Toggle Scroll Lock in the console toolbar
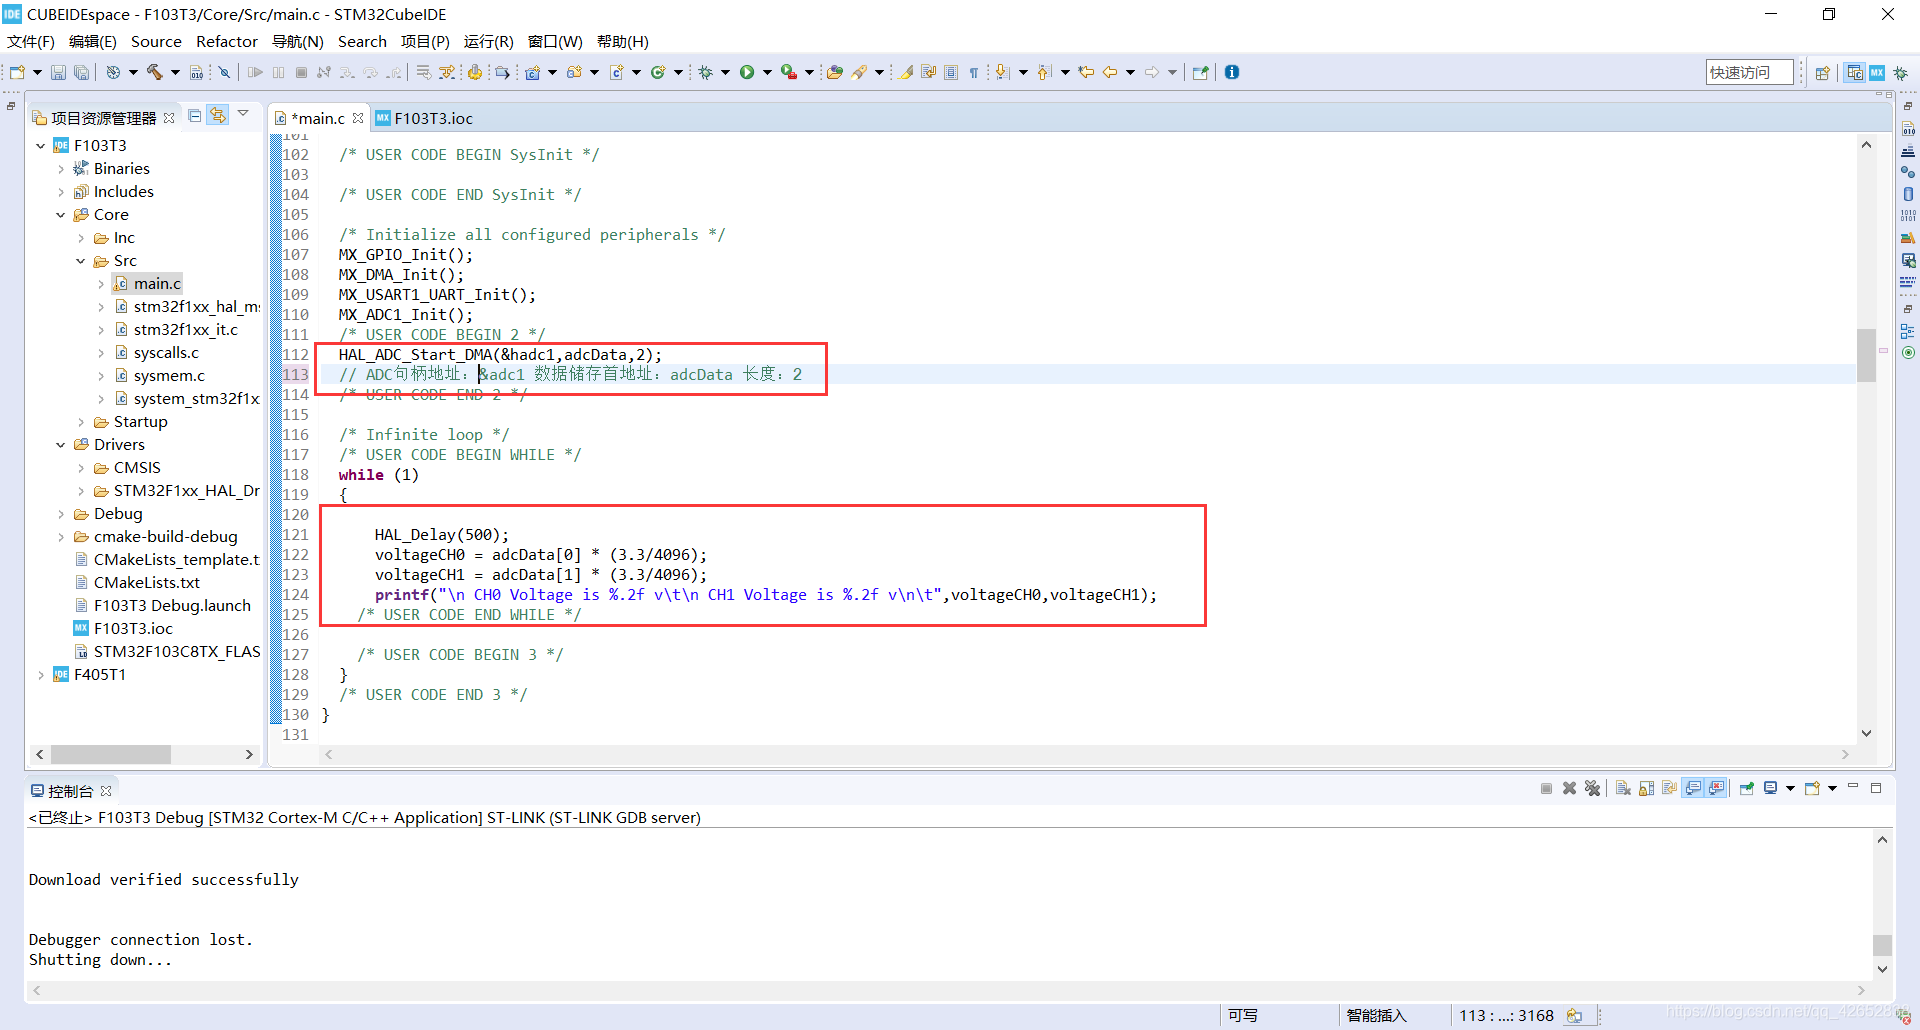Viewport: 1920px width, 1030px height. pos(1646,789)
